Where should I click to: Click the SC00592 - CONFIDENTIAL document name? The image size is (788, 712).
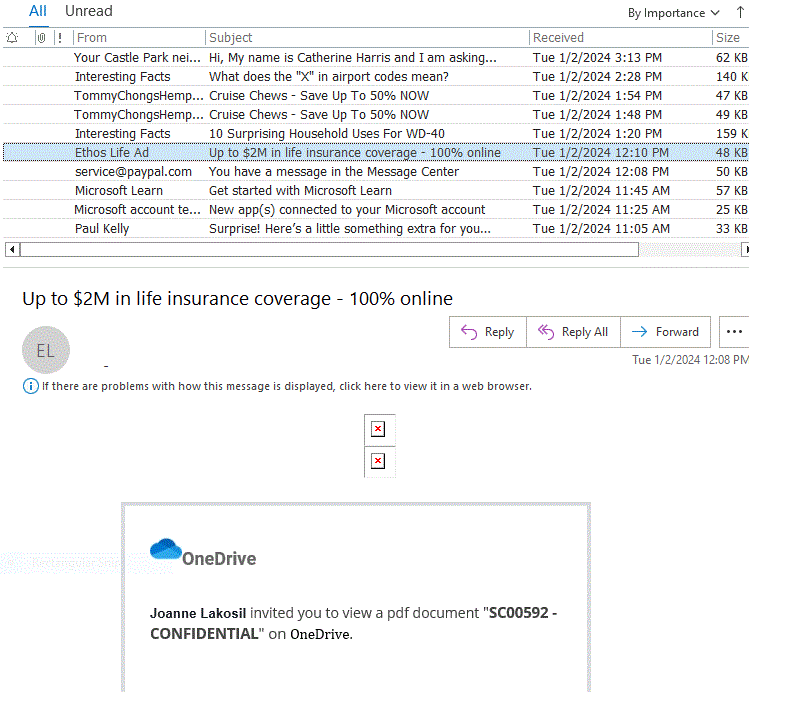353,624
